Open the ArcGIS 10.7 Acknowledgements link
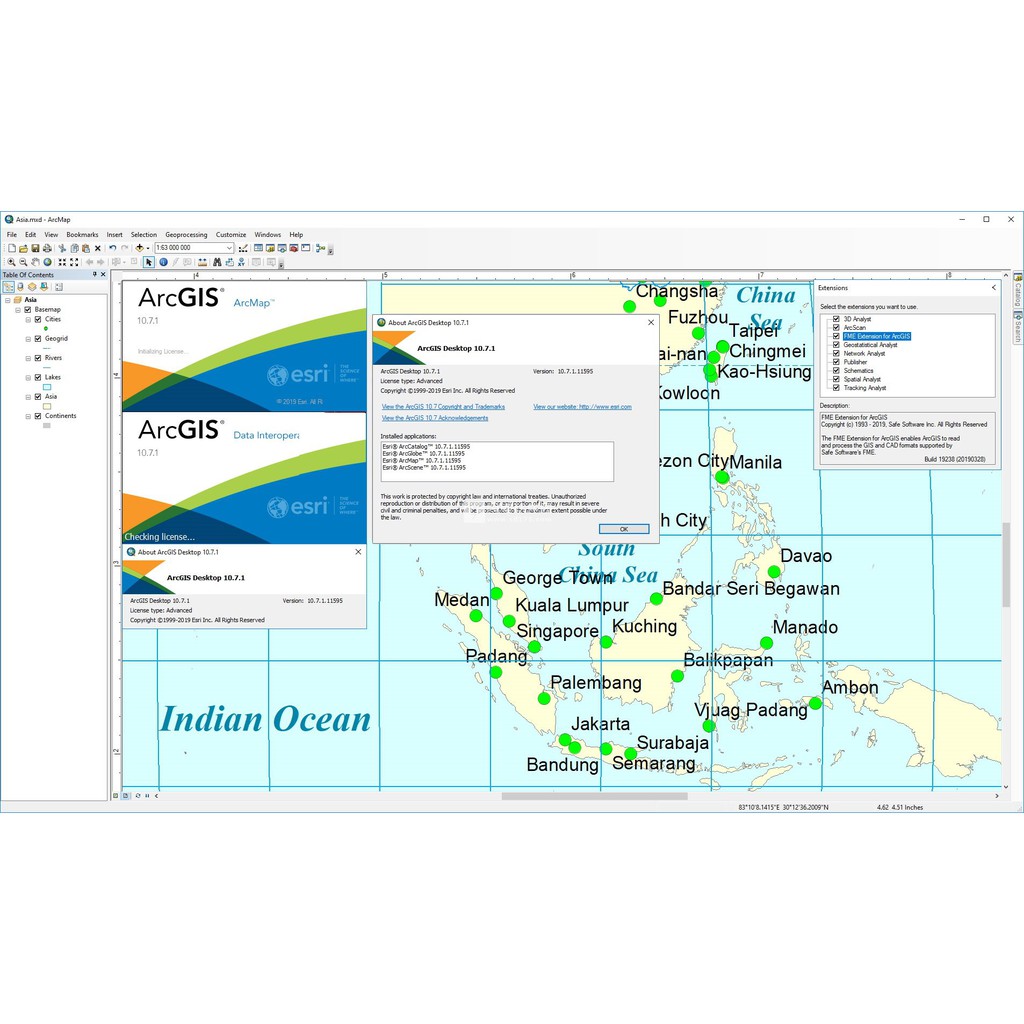The width and height of the screenshot is (1024, 1024). (x=435, y=418)
